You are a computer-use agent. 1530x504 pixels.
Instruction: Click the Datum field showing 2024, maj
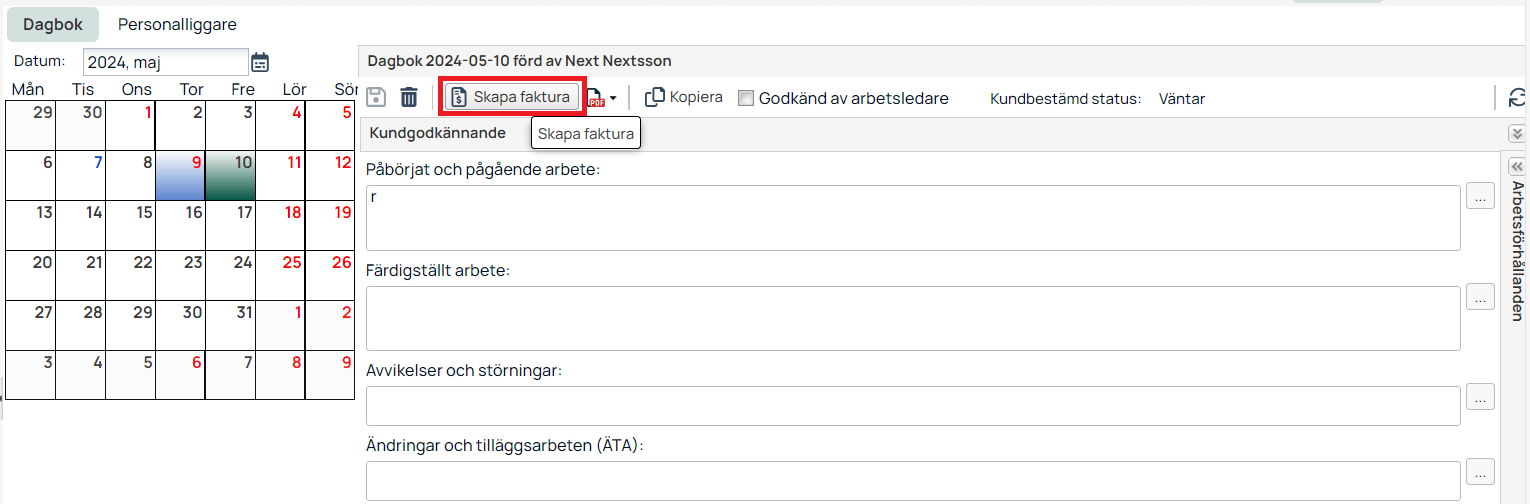click(165, 62)
